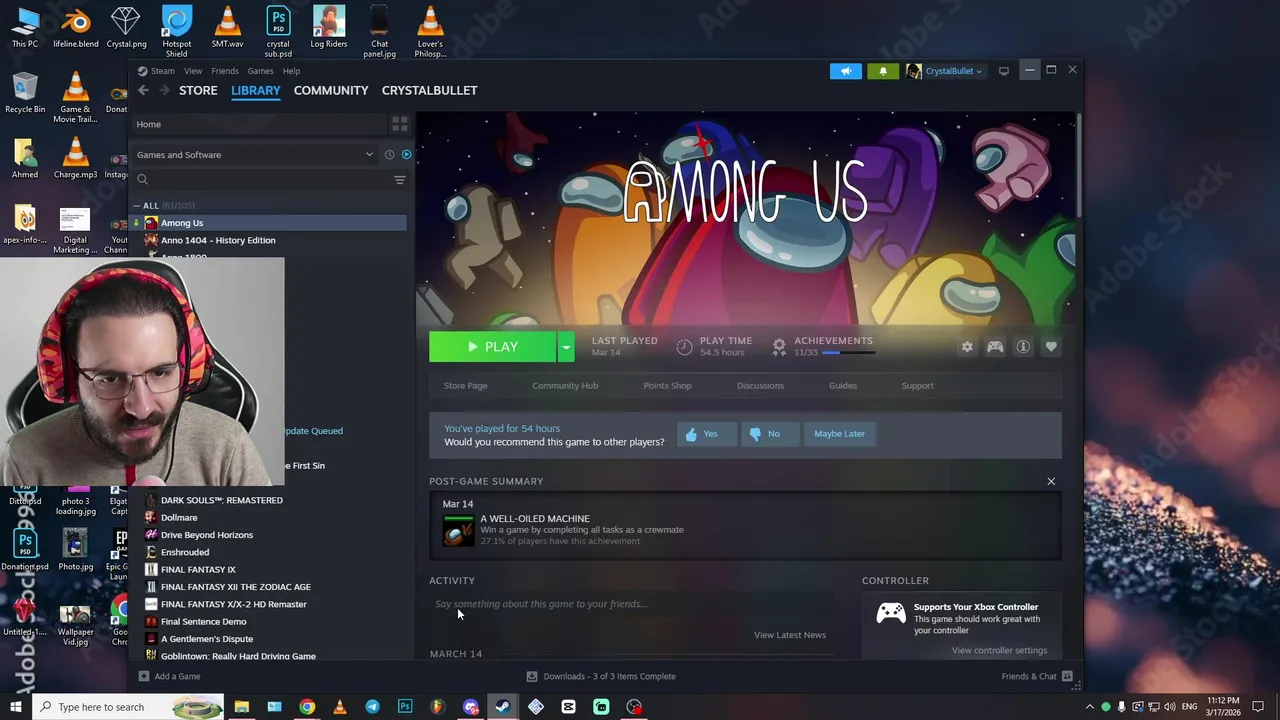Switch to Big Picture mode icon
The image size is (1280, 720).
[x=1004, y=71]
